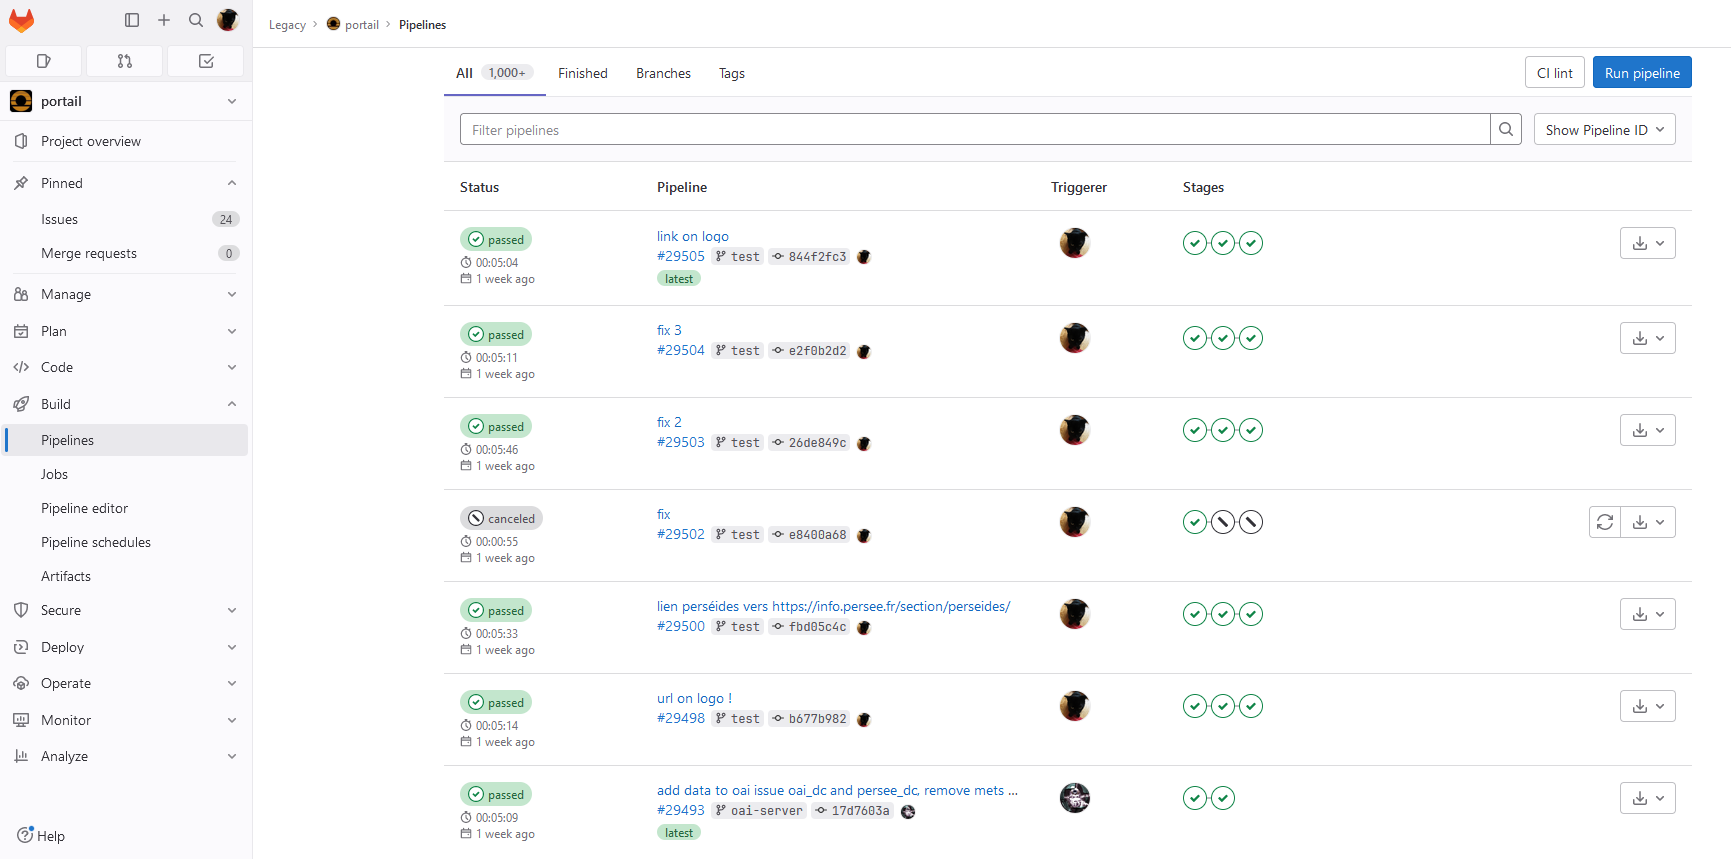Open the Show Pipeline ID dropdown
This screenshot has height=859, width=1731.
tap(1604, 130)
